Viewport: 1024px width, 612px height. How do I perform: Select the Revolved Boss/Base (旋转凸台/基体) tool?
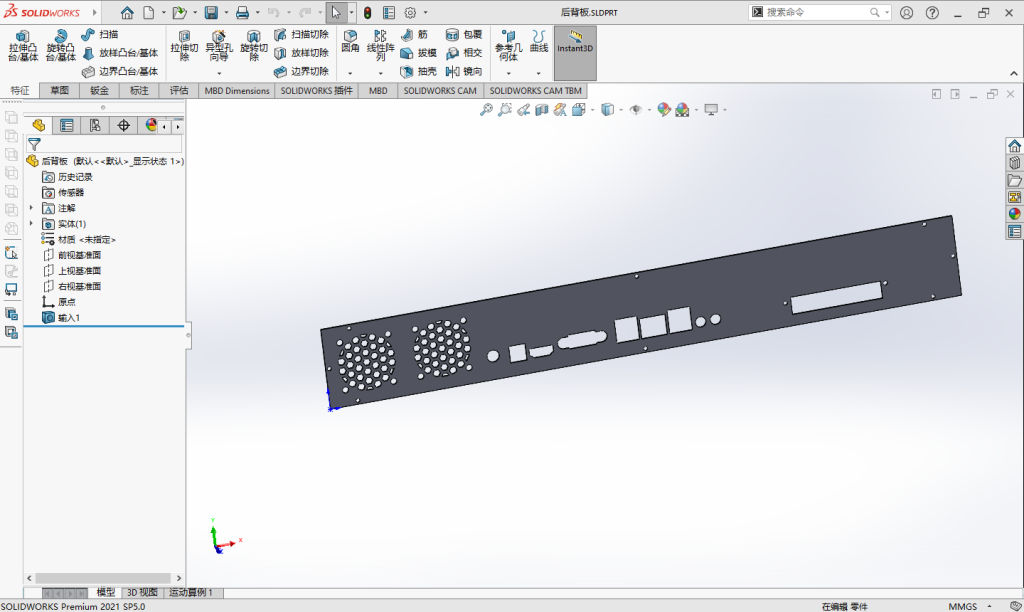click(x=60, y=46)
